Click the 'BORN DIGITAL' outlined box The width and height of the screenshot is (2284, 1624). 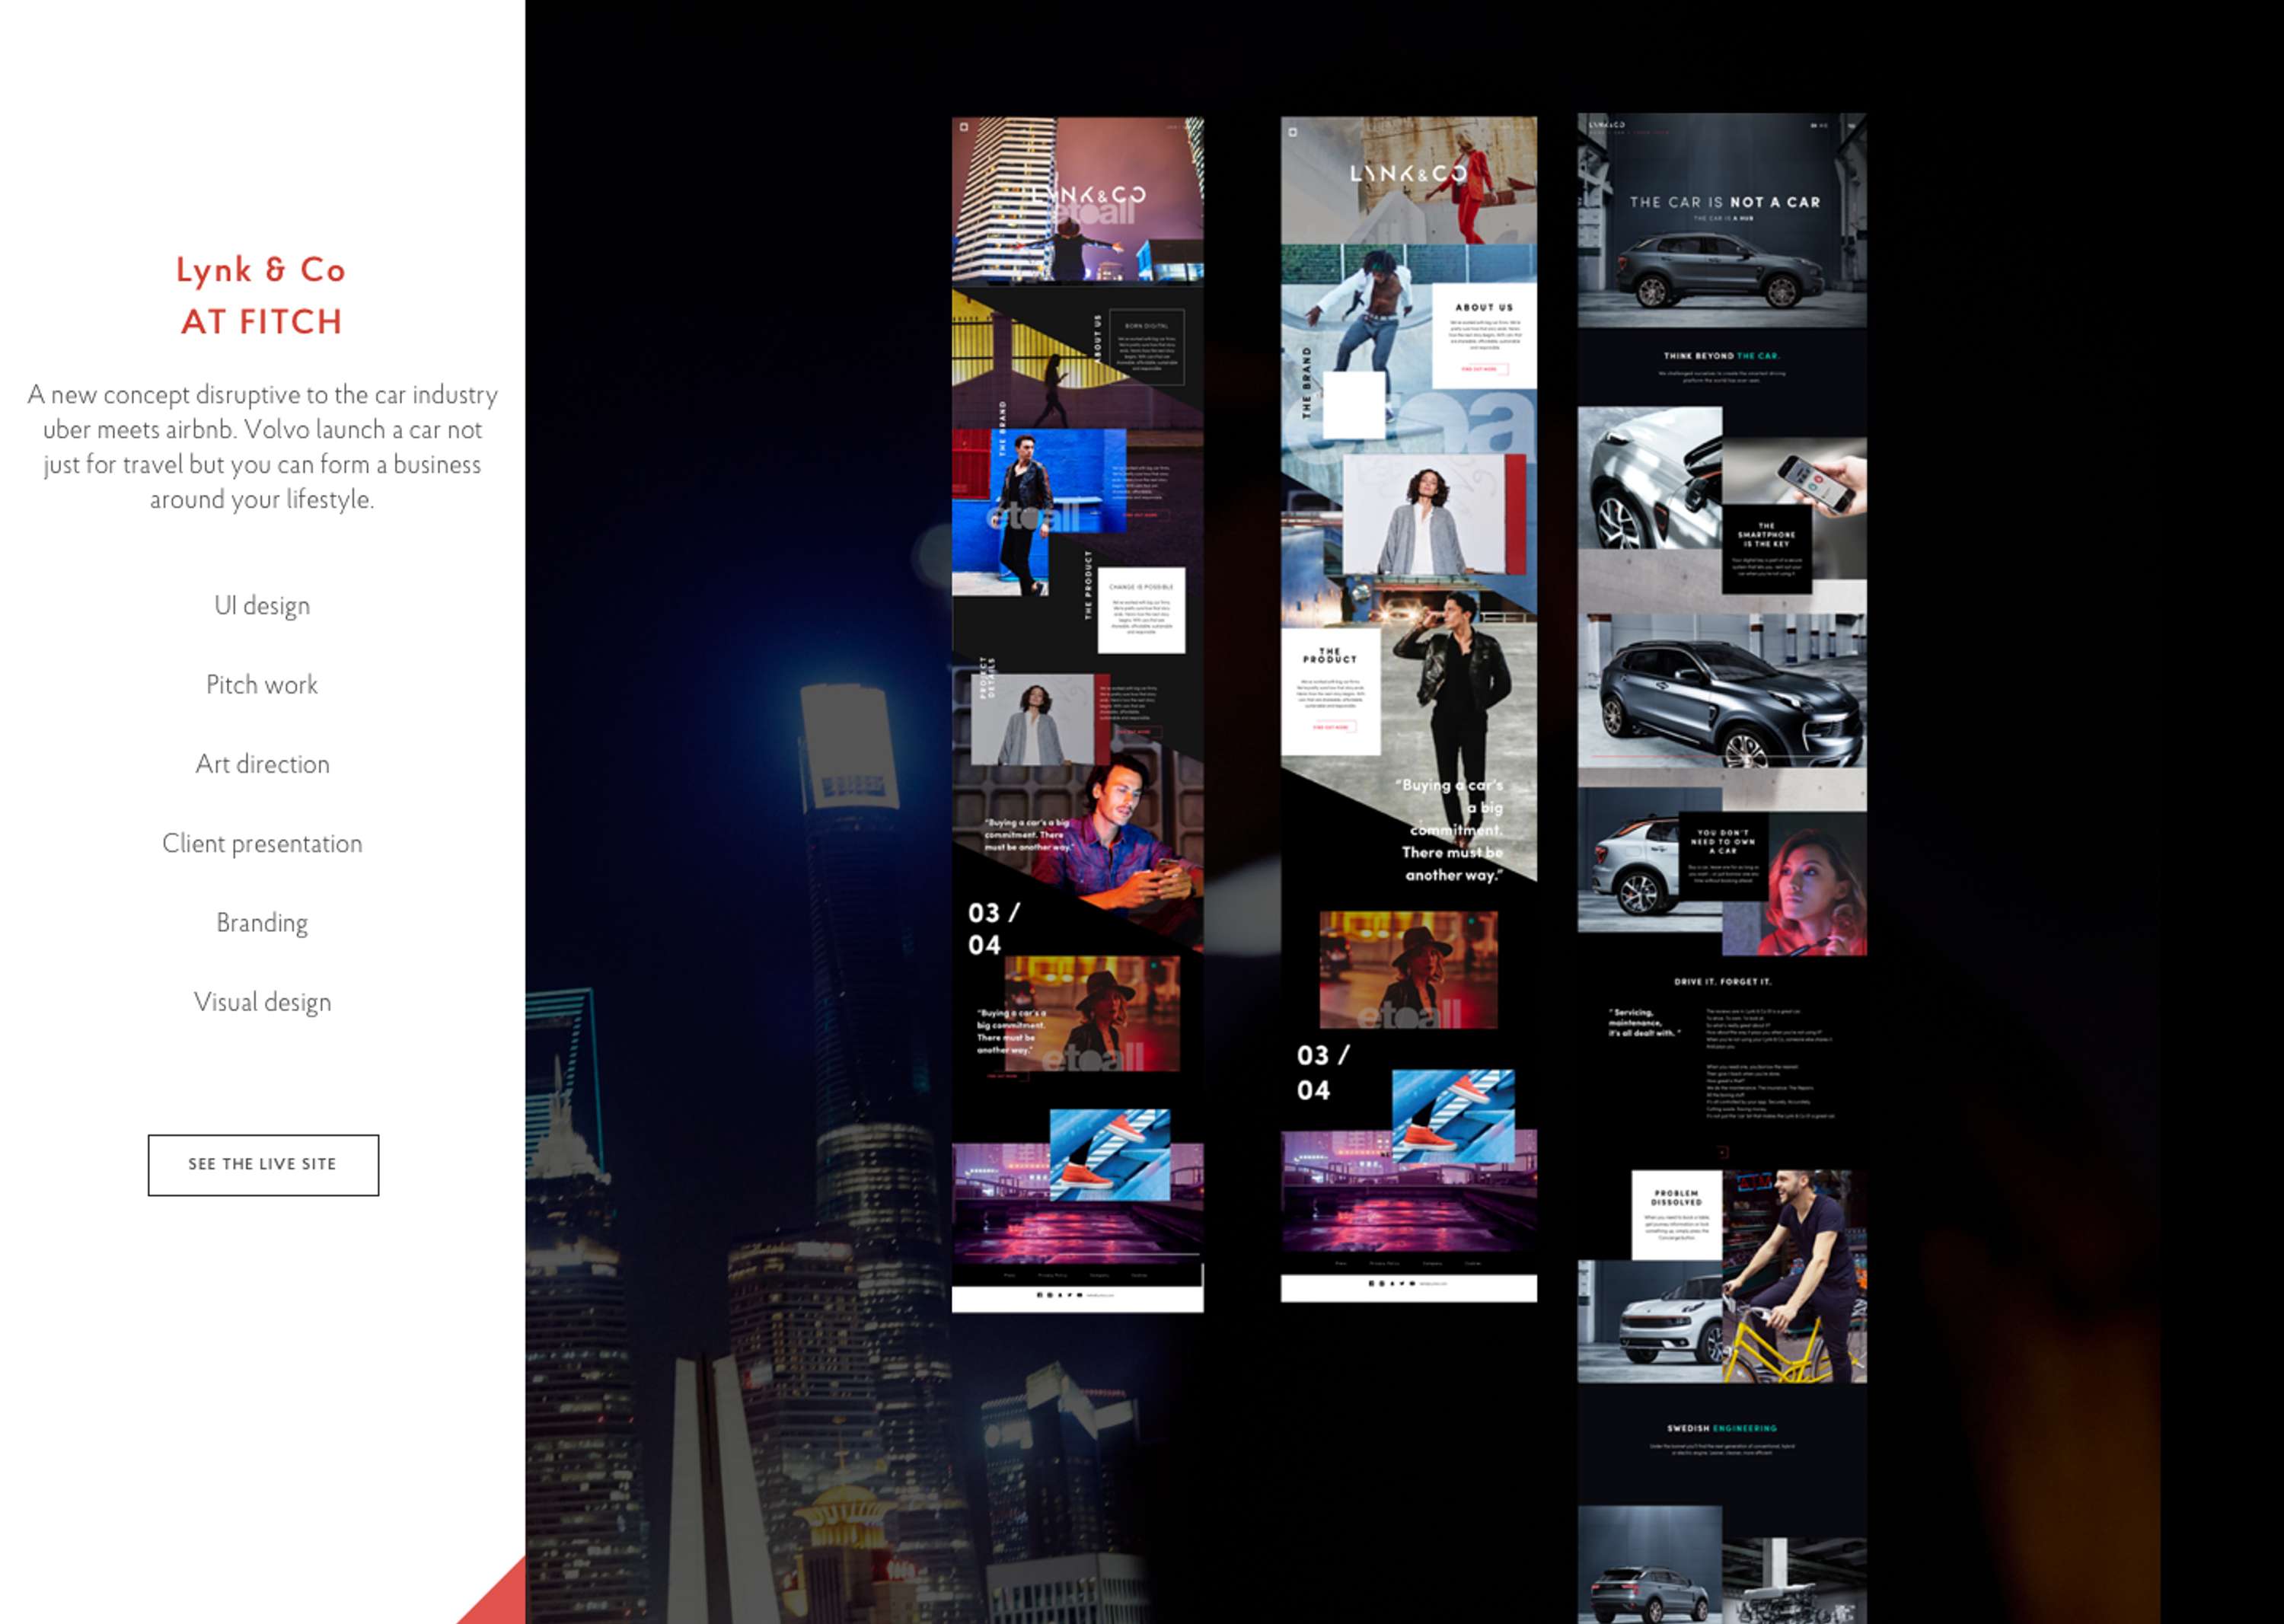coord(1146,347)
